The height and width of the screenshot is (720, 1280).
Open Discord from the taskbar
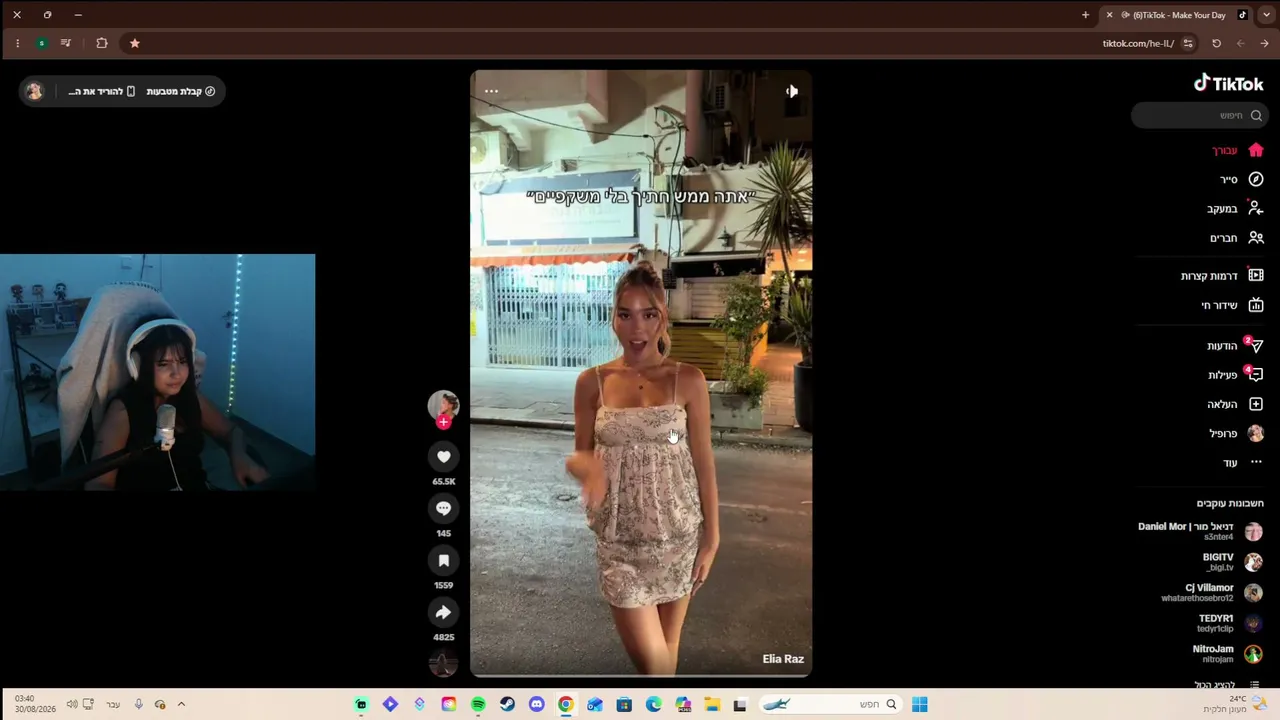point(536,704)
